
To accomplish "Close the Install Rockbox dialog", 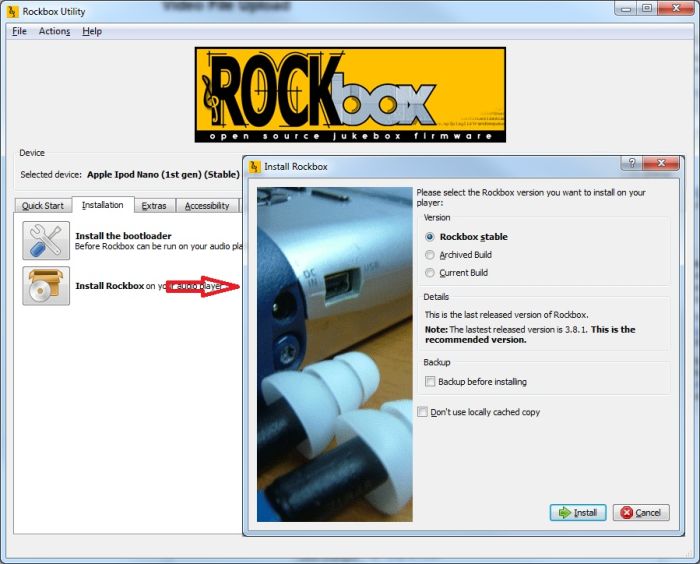I will point(662,163).
